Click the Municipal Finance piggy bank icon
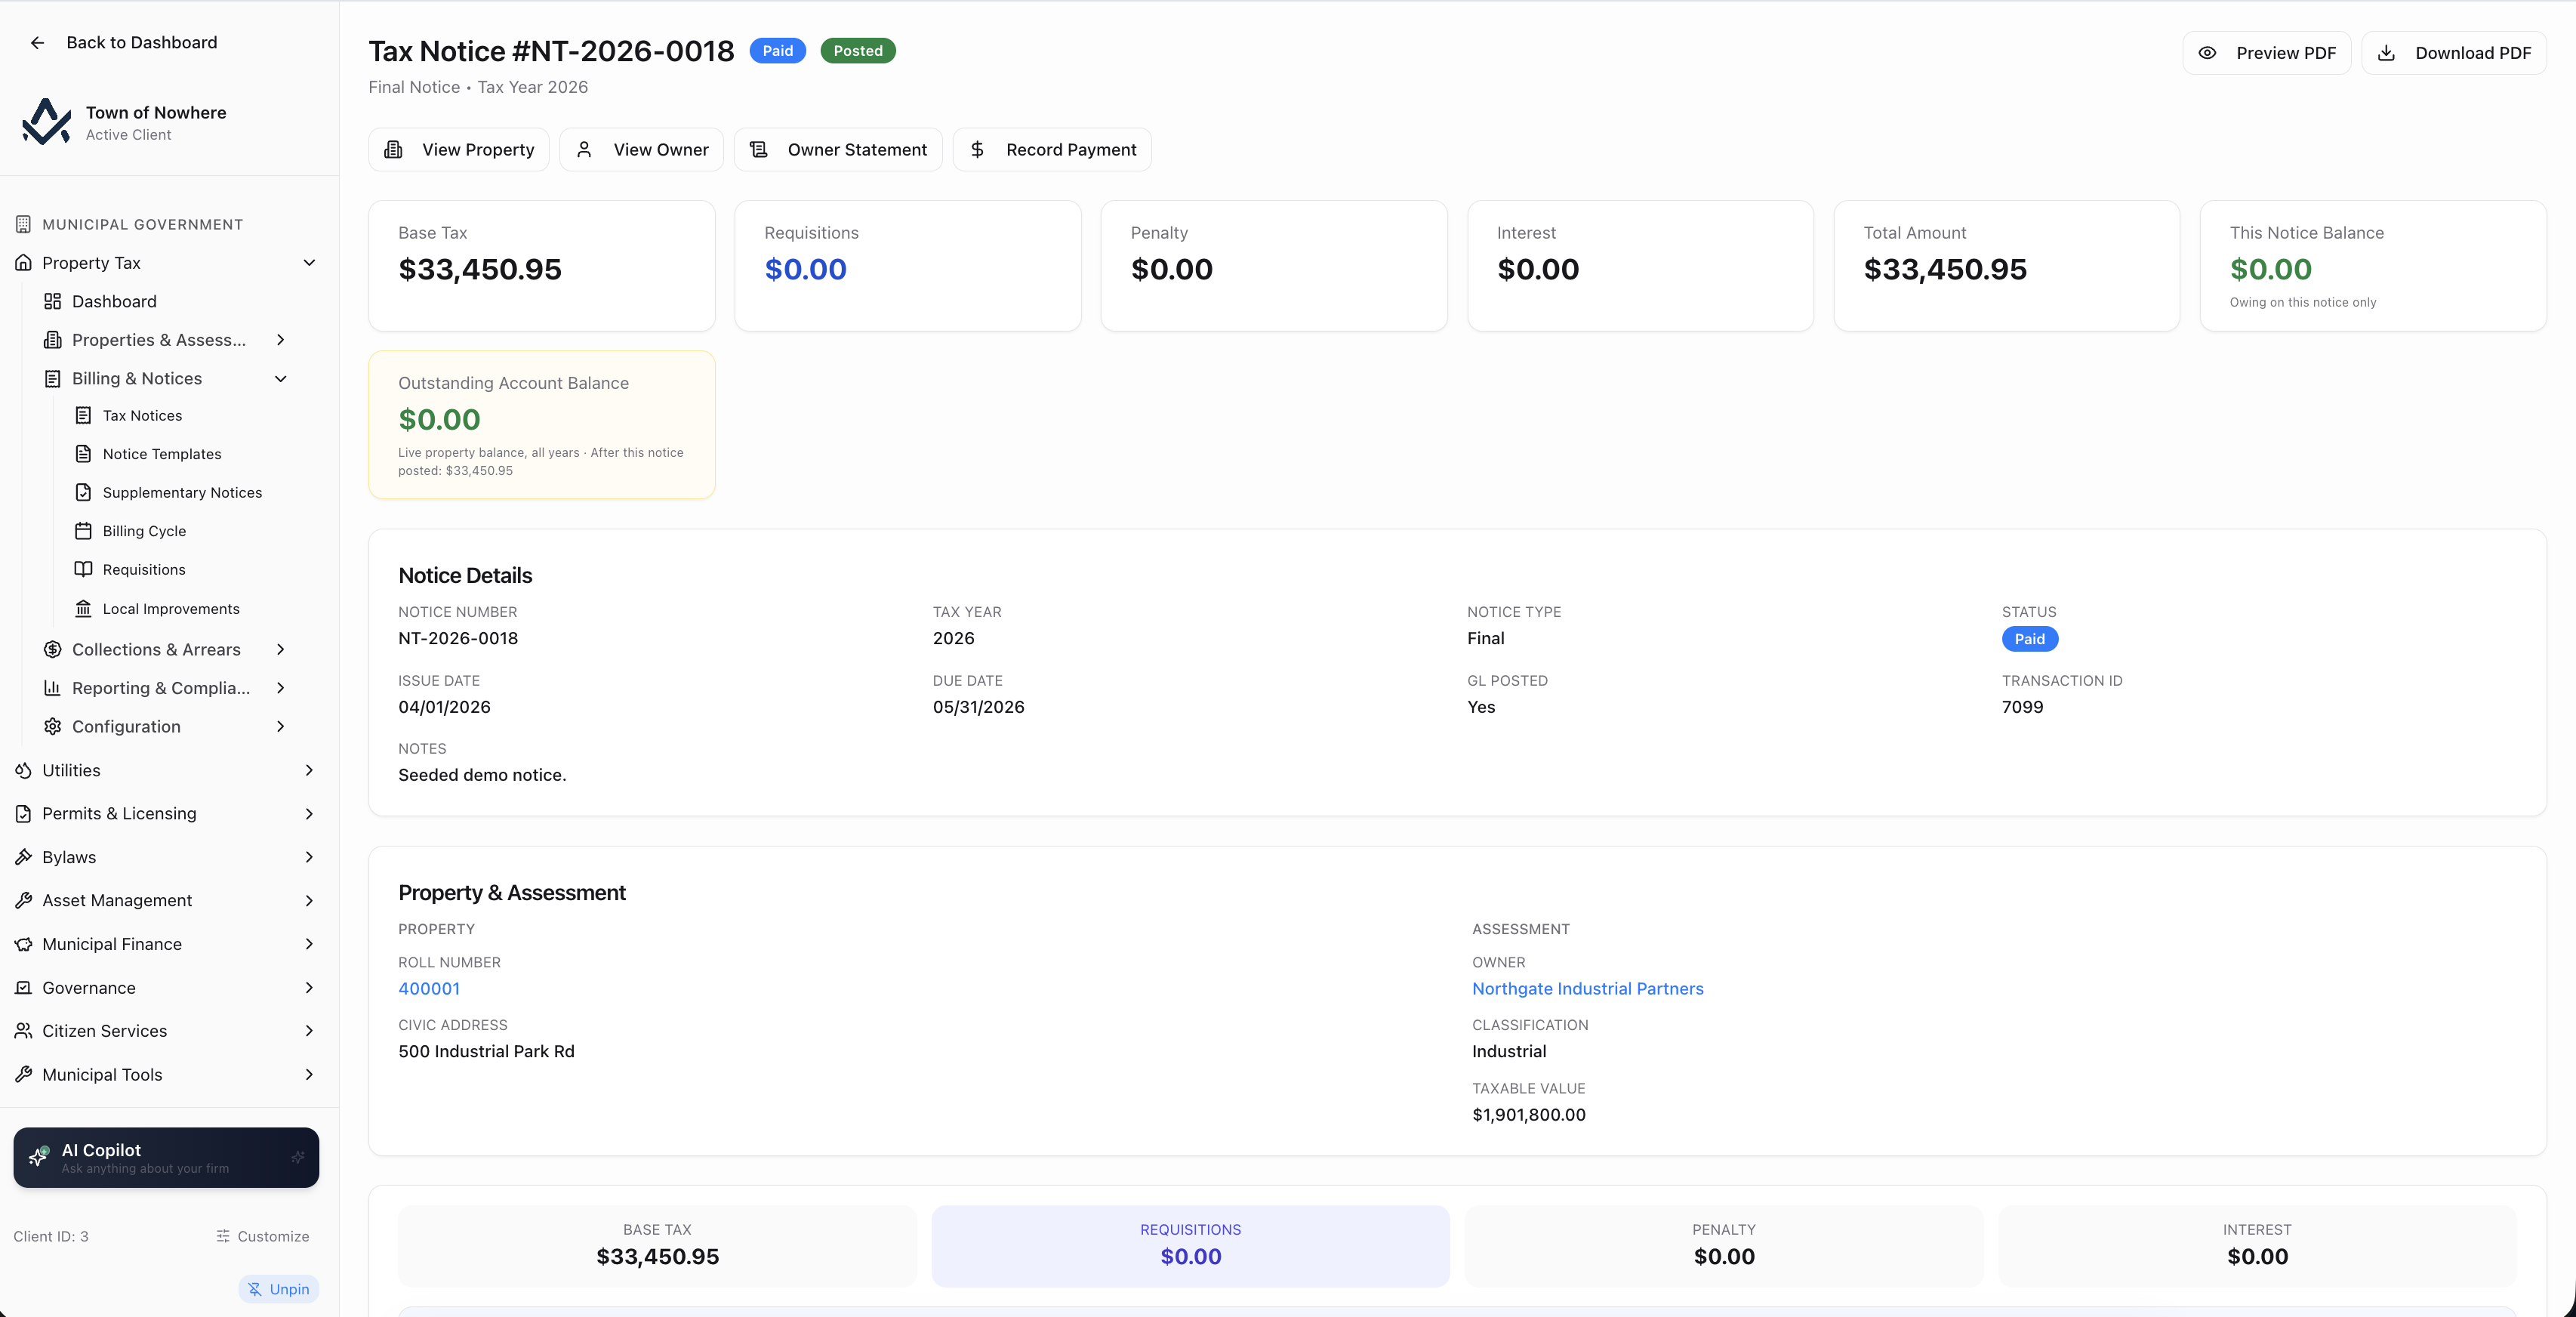 (23, 944)
